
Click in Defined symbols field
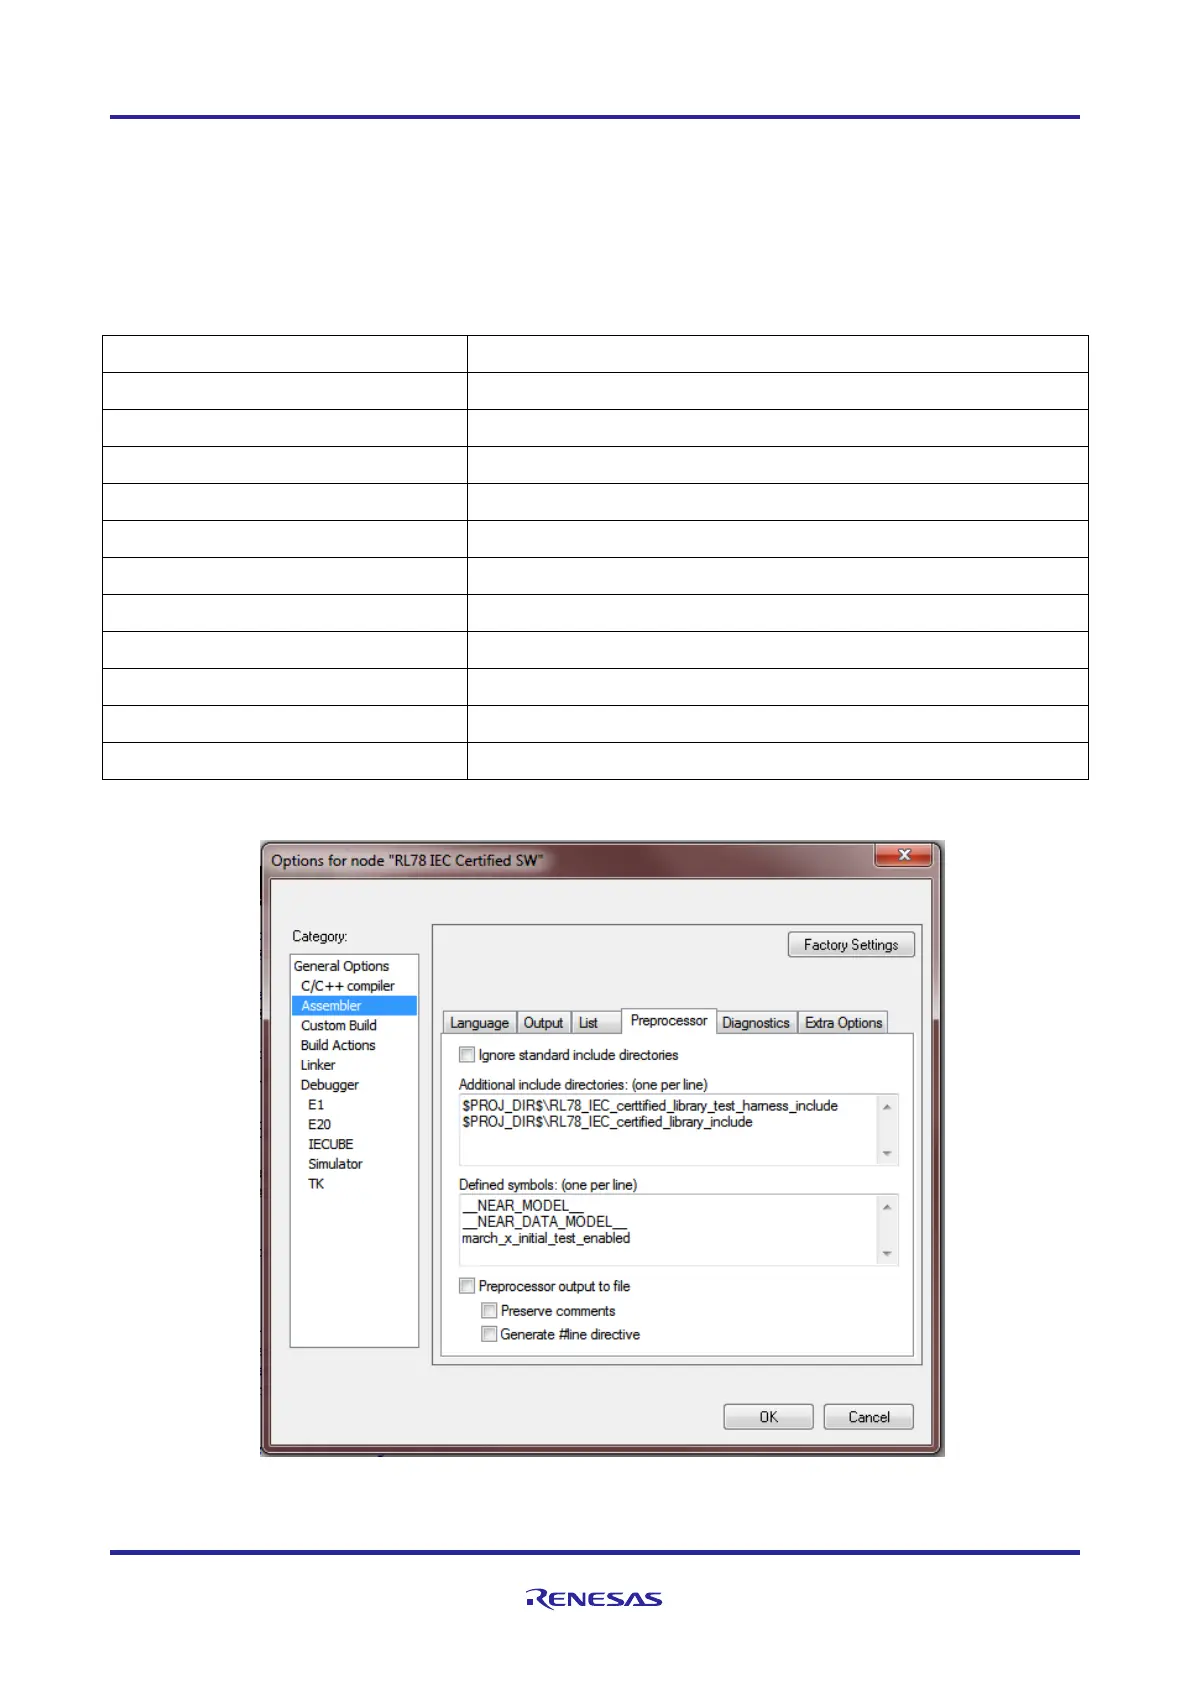[x=678, y=1230]
